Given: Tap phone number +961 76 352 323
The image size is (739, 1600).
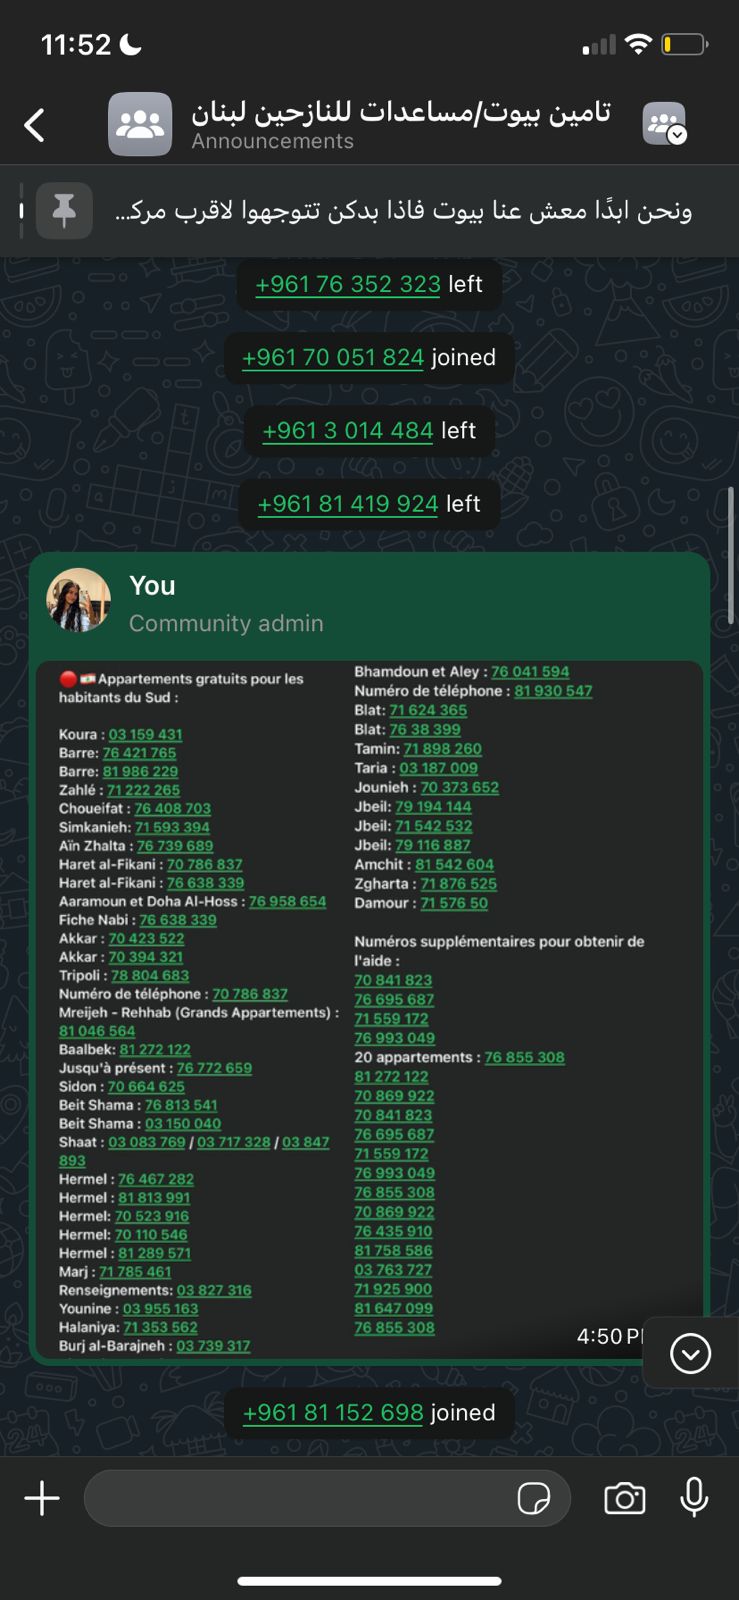Looking at the screenshot, I should point(348,284).
